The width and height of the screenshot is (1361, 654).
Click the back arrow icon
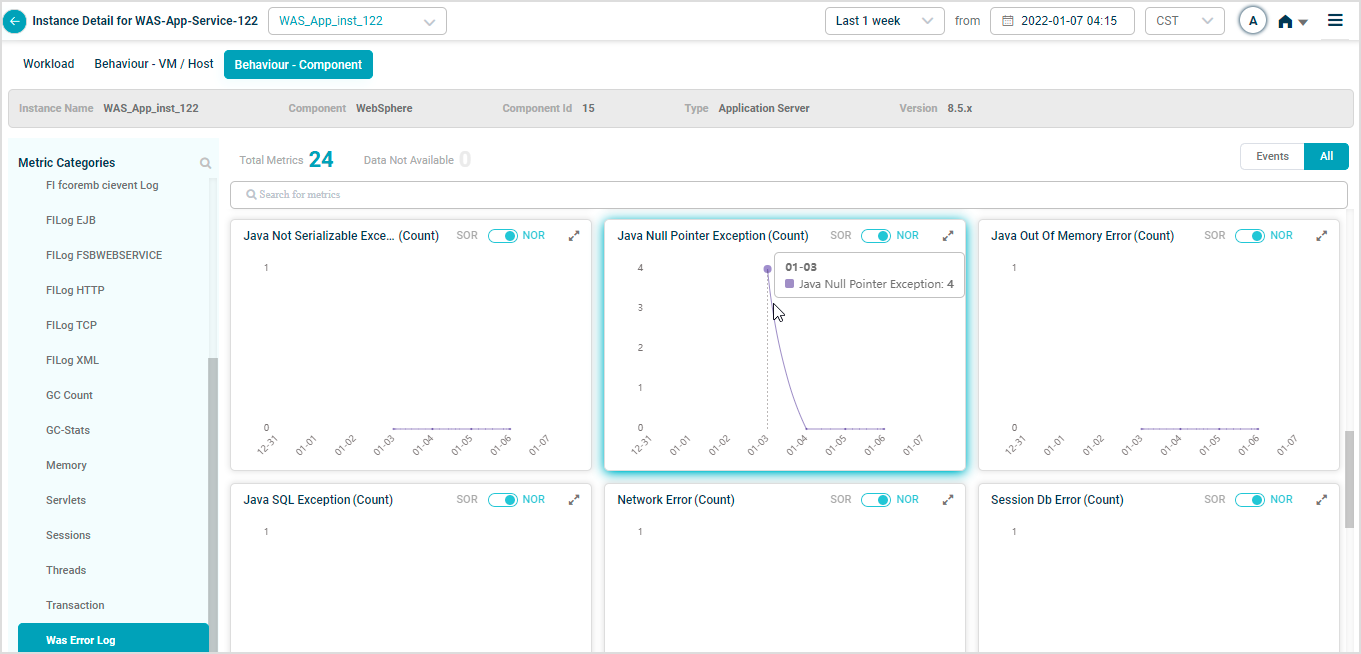click(15, 21)
